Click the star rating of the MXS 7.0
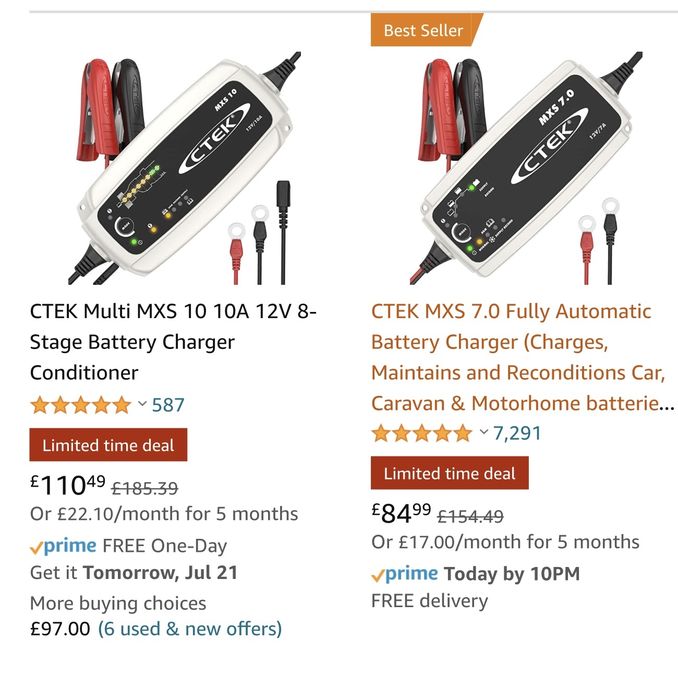 (x=421, y=433)
